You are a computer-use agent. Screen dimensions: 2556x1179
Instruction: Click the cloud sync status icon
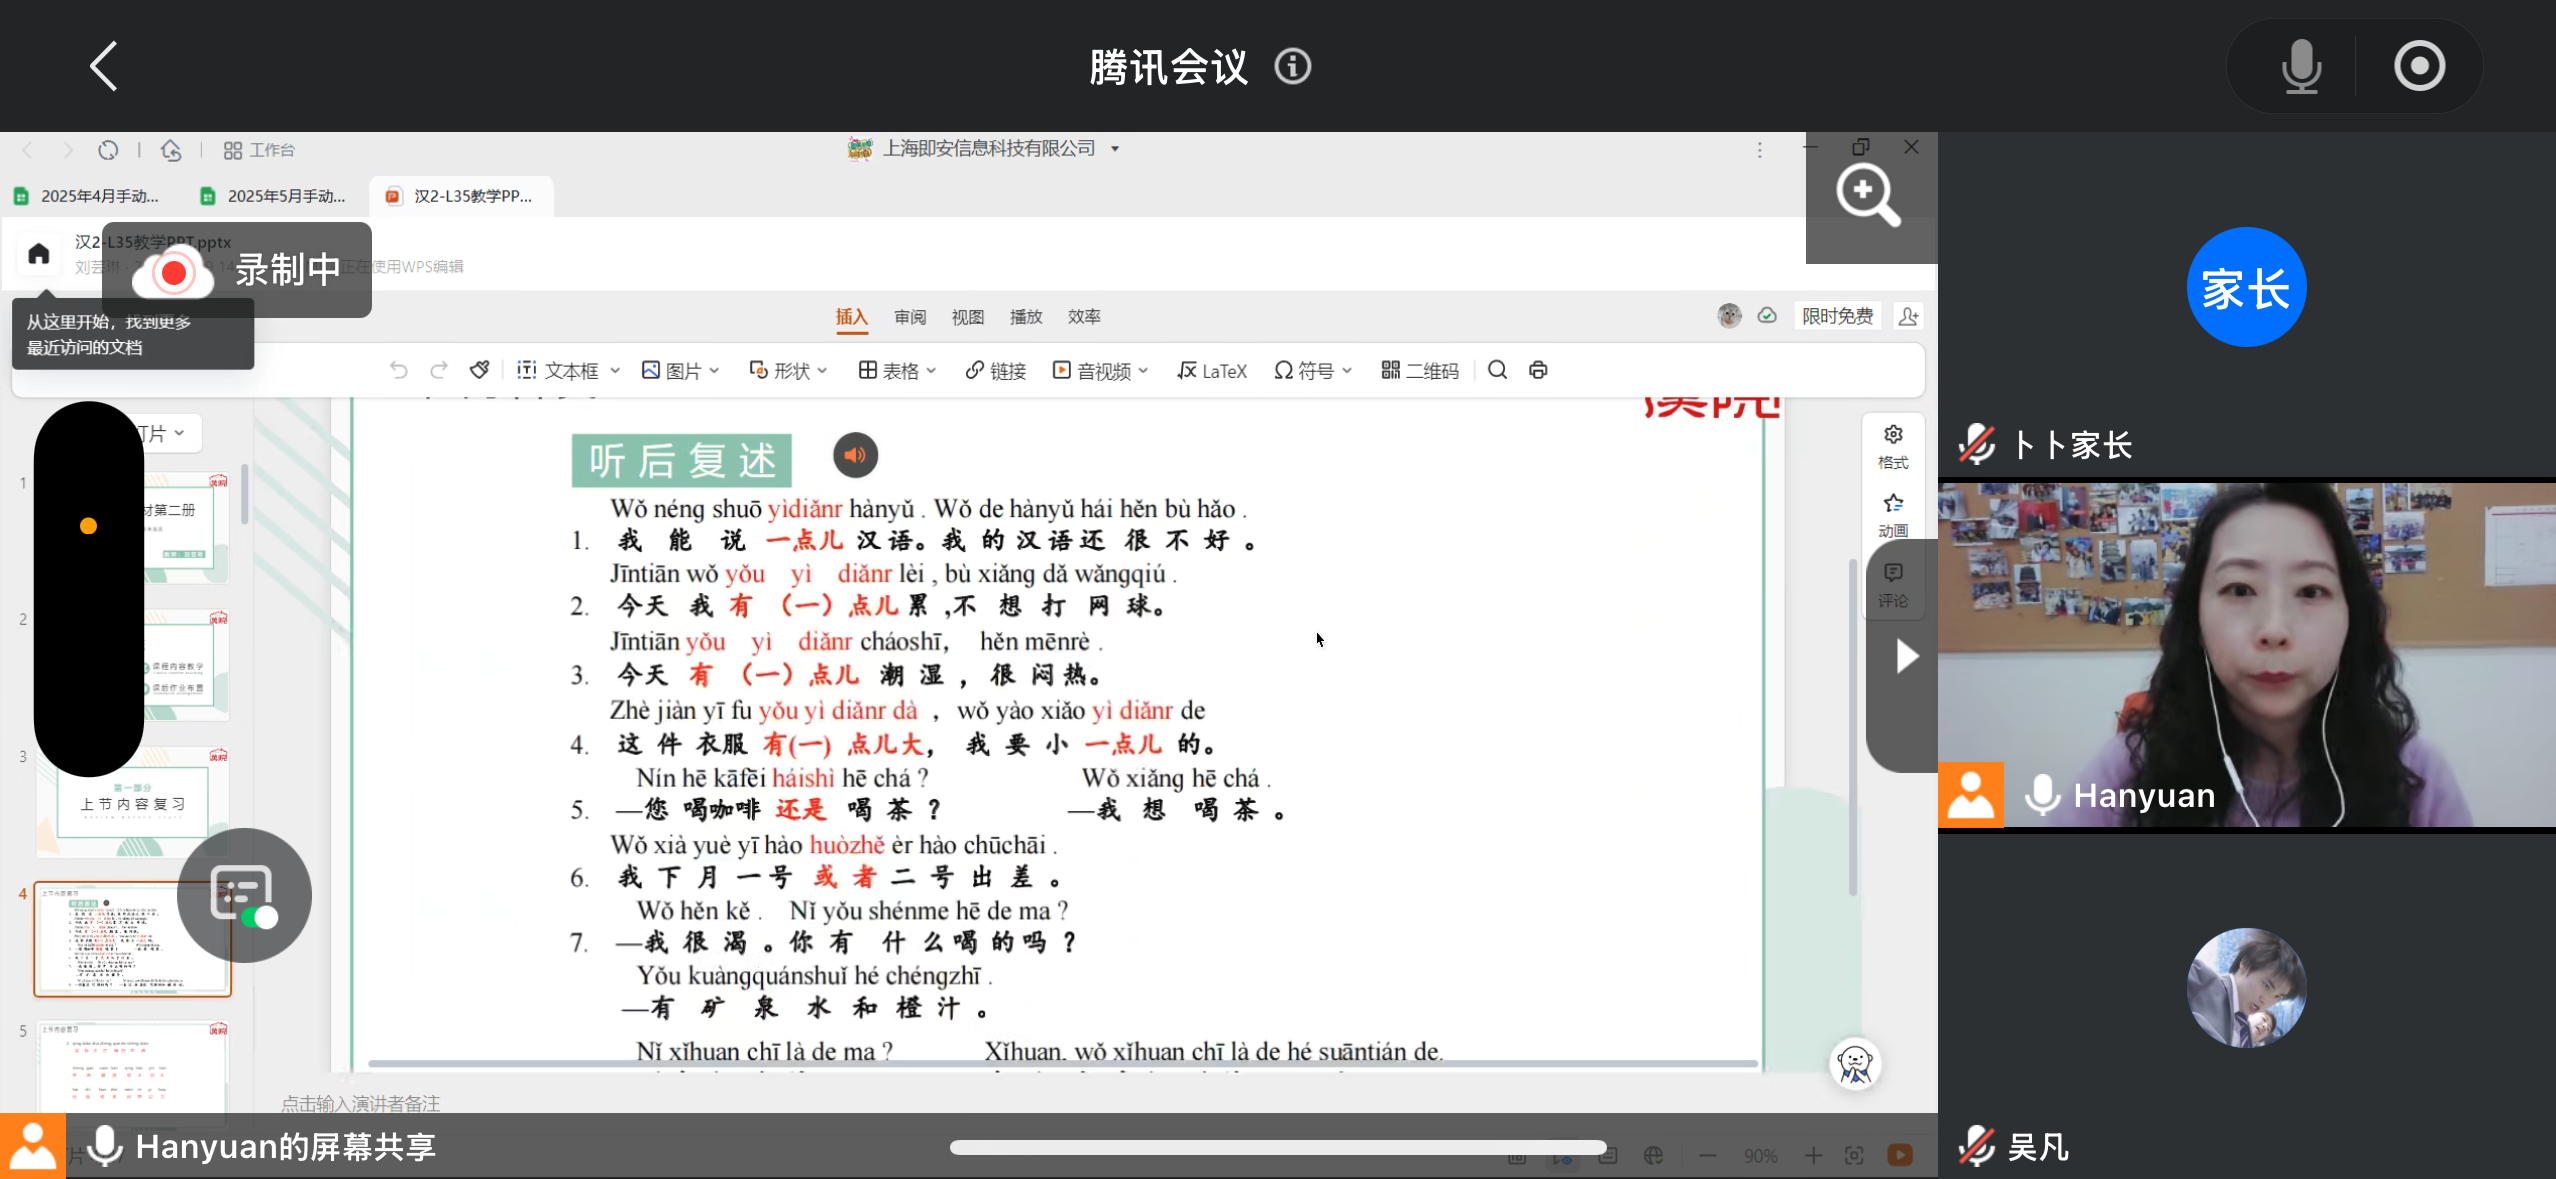[x=1767, y=316]
